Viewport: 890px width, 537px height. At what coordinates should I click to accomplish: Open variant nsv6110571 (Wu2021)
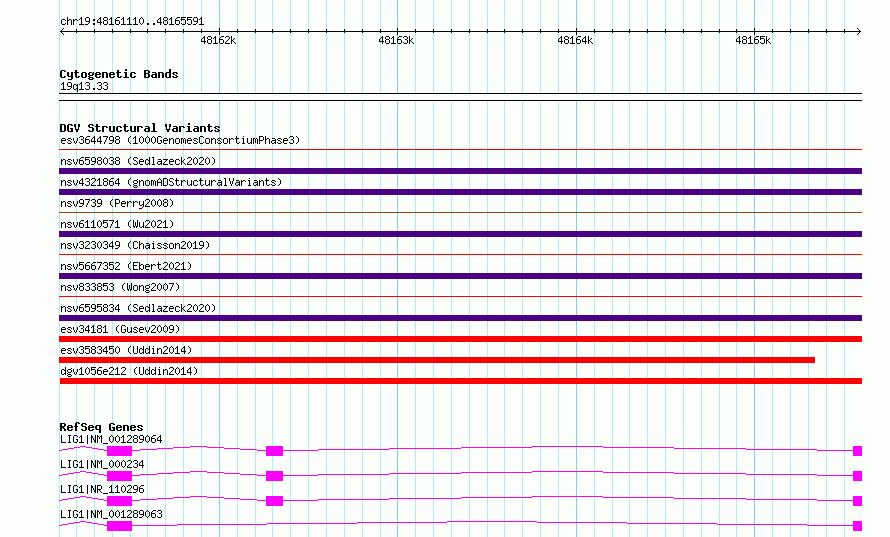click(x=117, y=224)
